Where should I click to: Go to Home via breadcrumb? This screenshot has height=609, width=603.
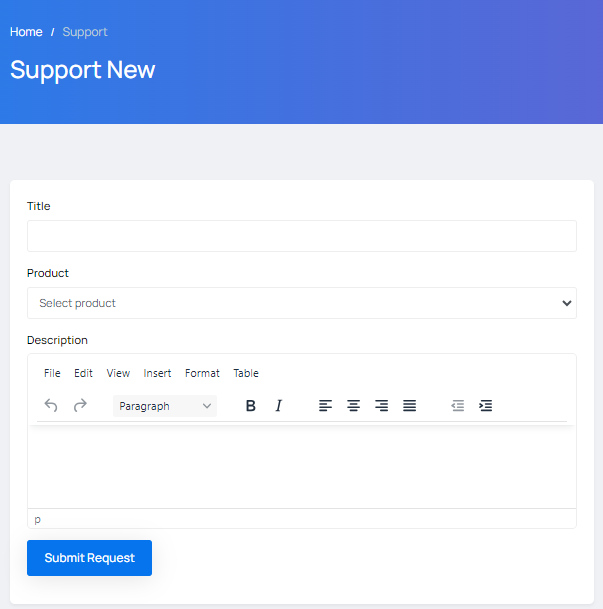[x=26, y=32]
